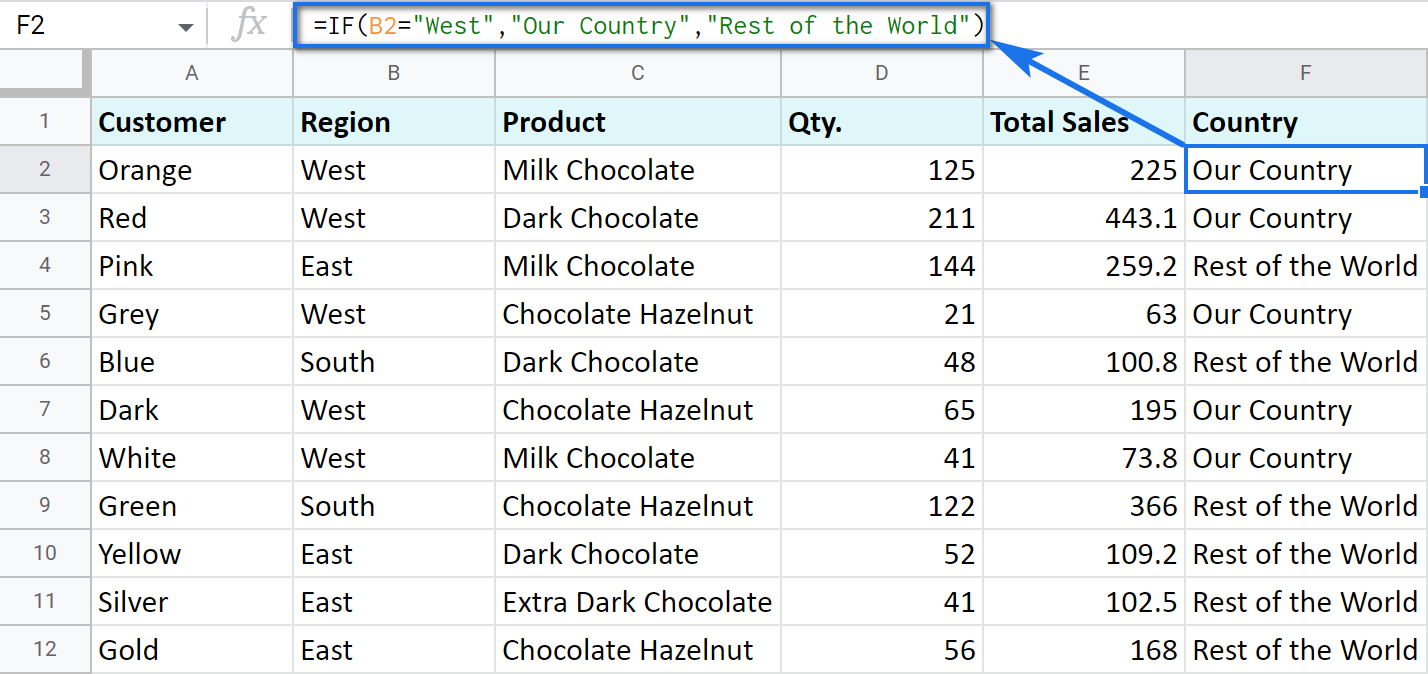Click the Product header cell

638,122
